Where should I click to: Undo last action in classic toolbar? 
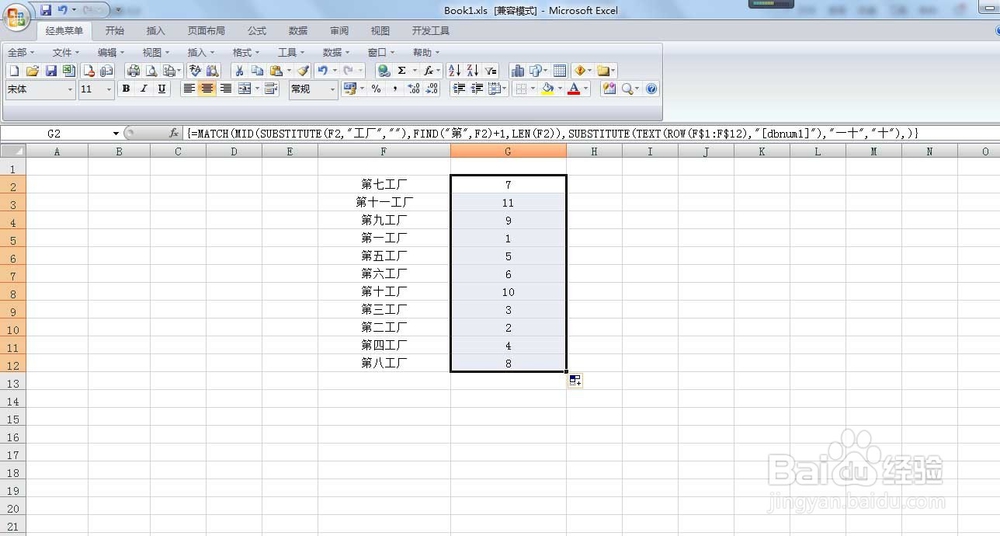click(x=323, y=71)
